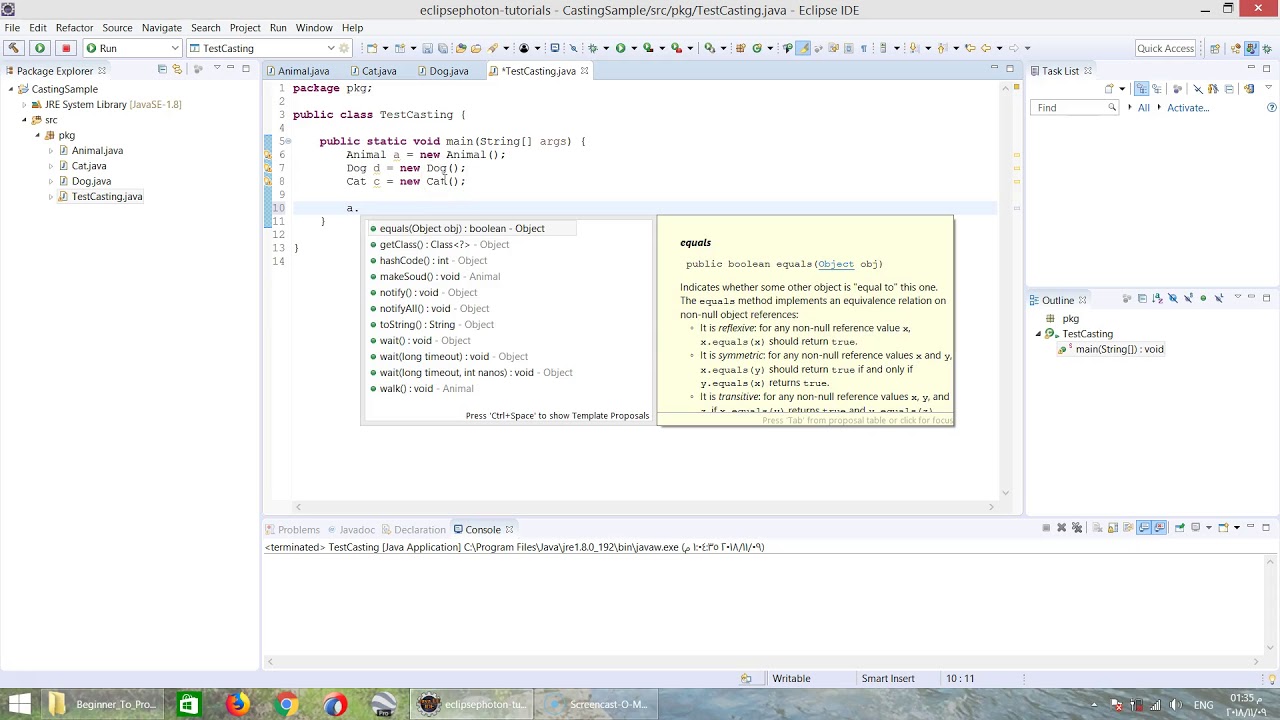Switch to the Debug perspective icon
The width and height of the screenshot is (1280, 720).
click(x=1268, y=48)
